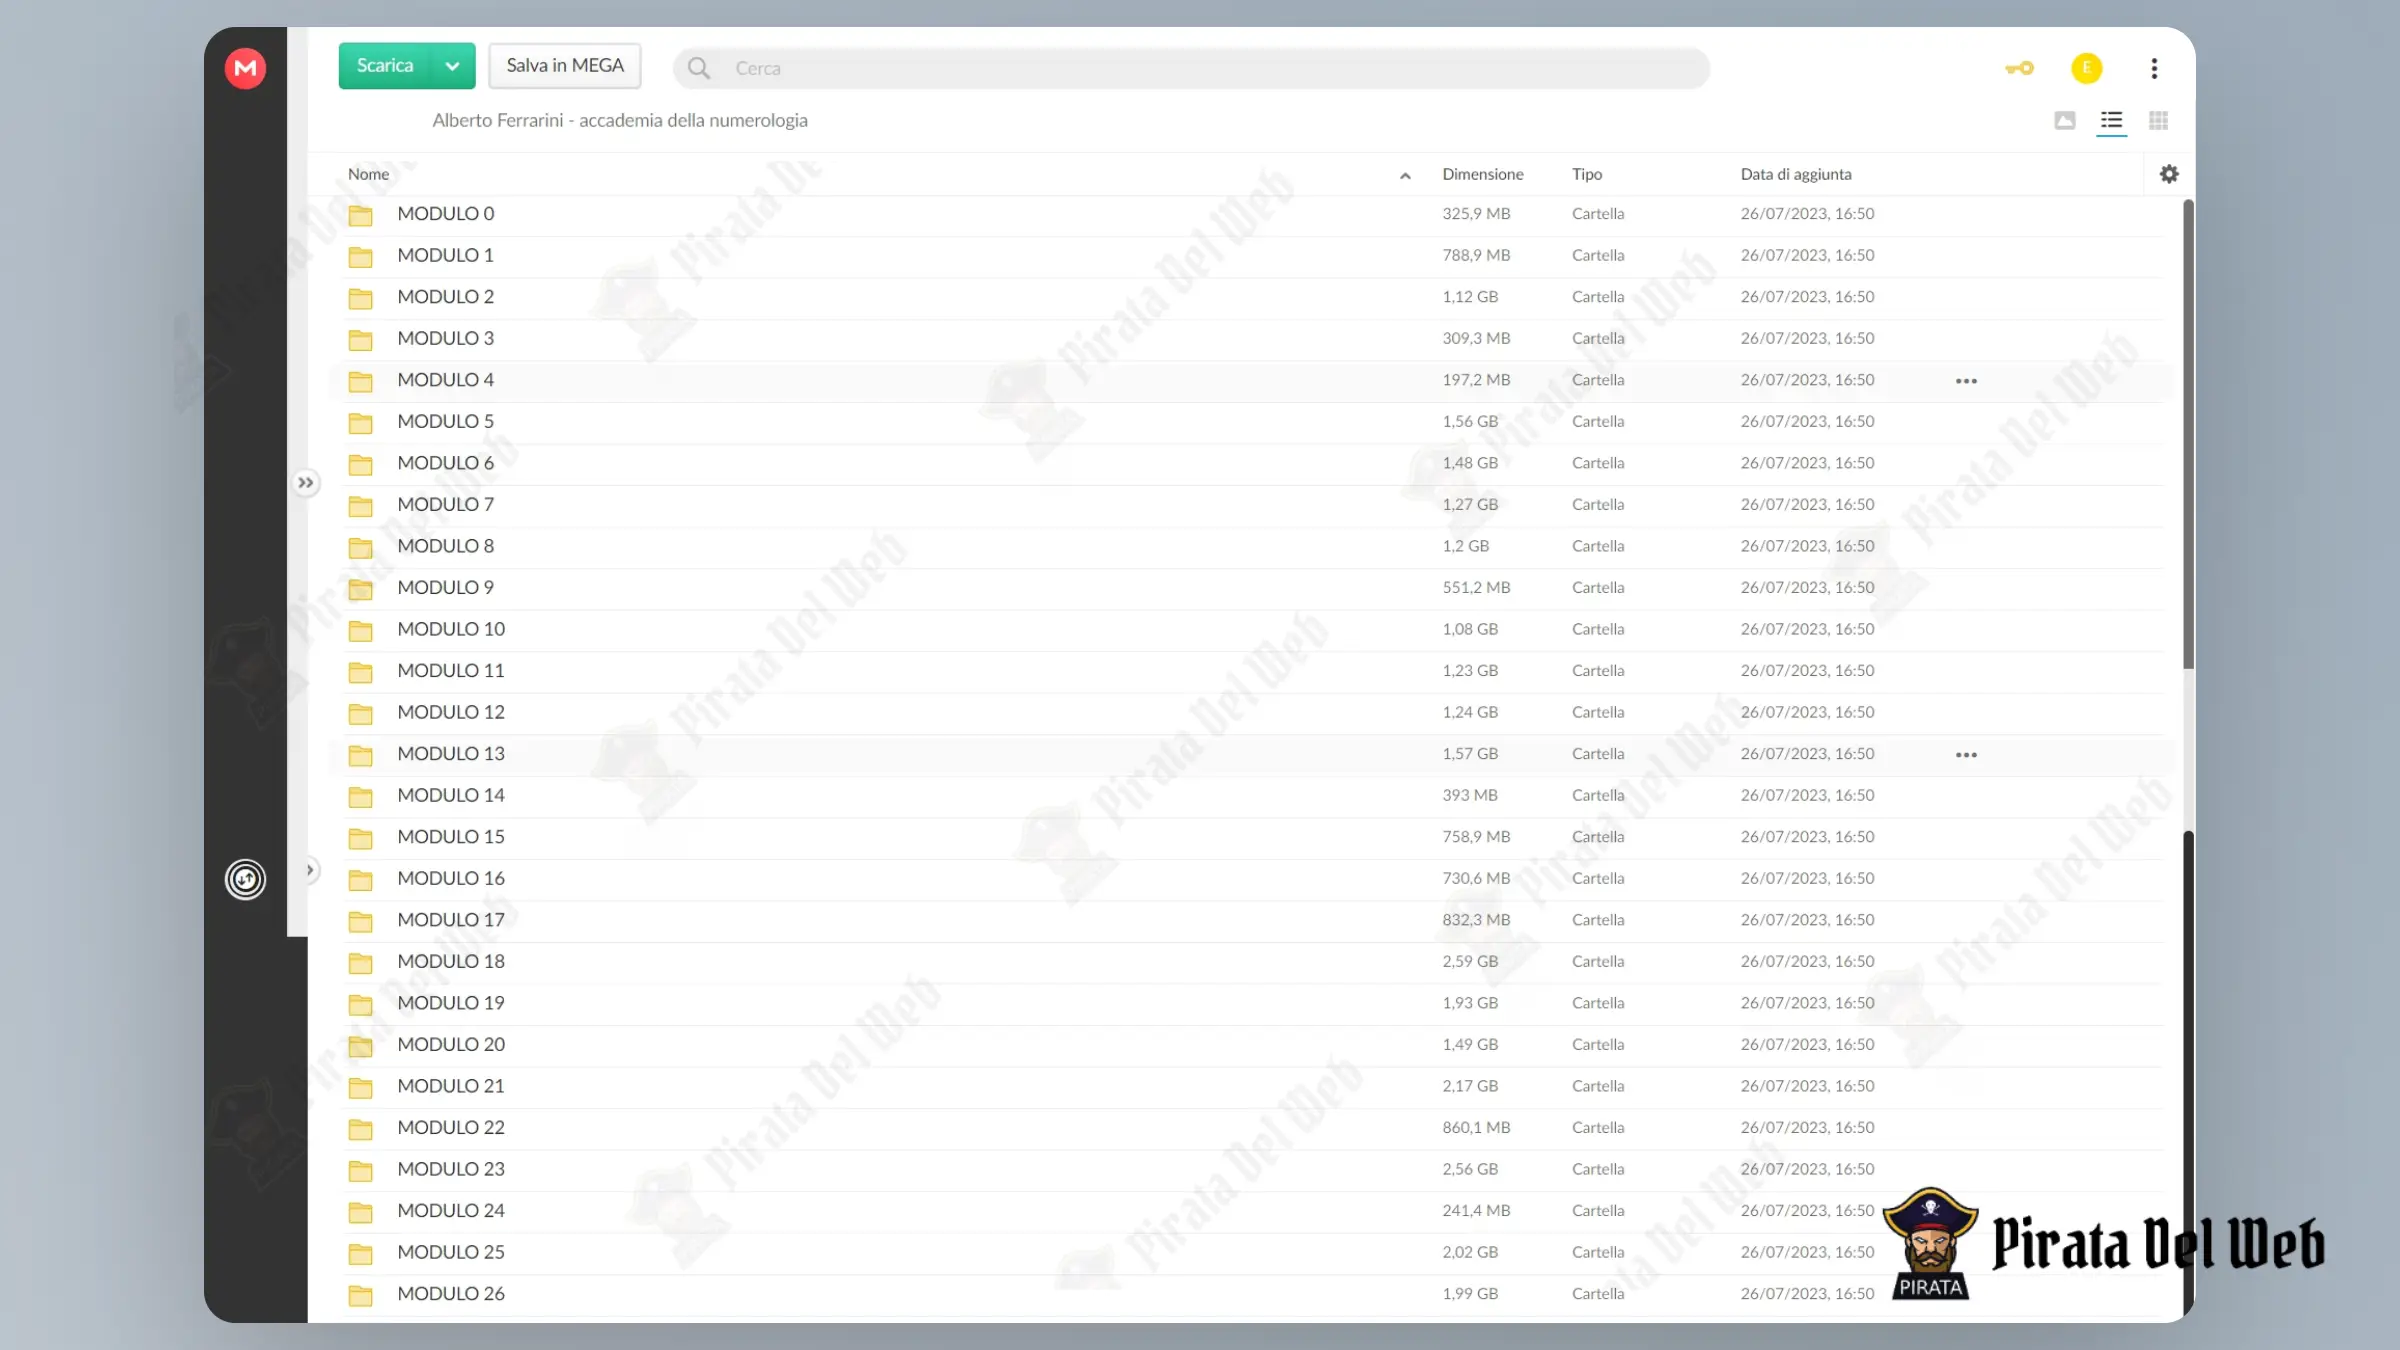Expand the lower sidebar chevron
The width and height of the screenshot is (2400, 1350).
pos(310,870)
